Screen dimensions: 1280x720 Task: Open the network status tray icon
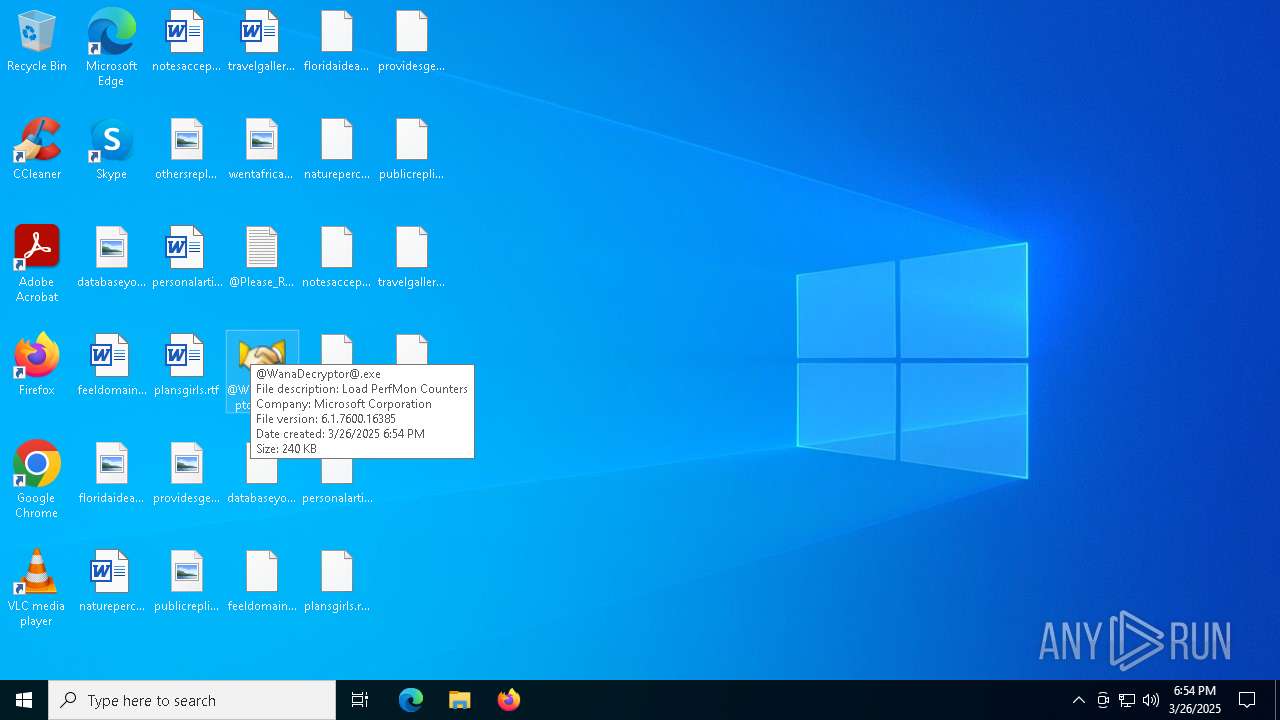1127,700
